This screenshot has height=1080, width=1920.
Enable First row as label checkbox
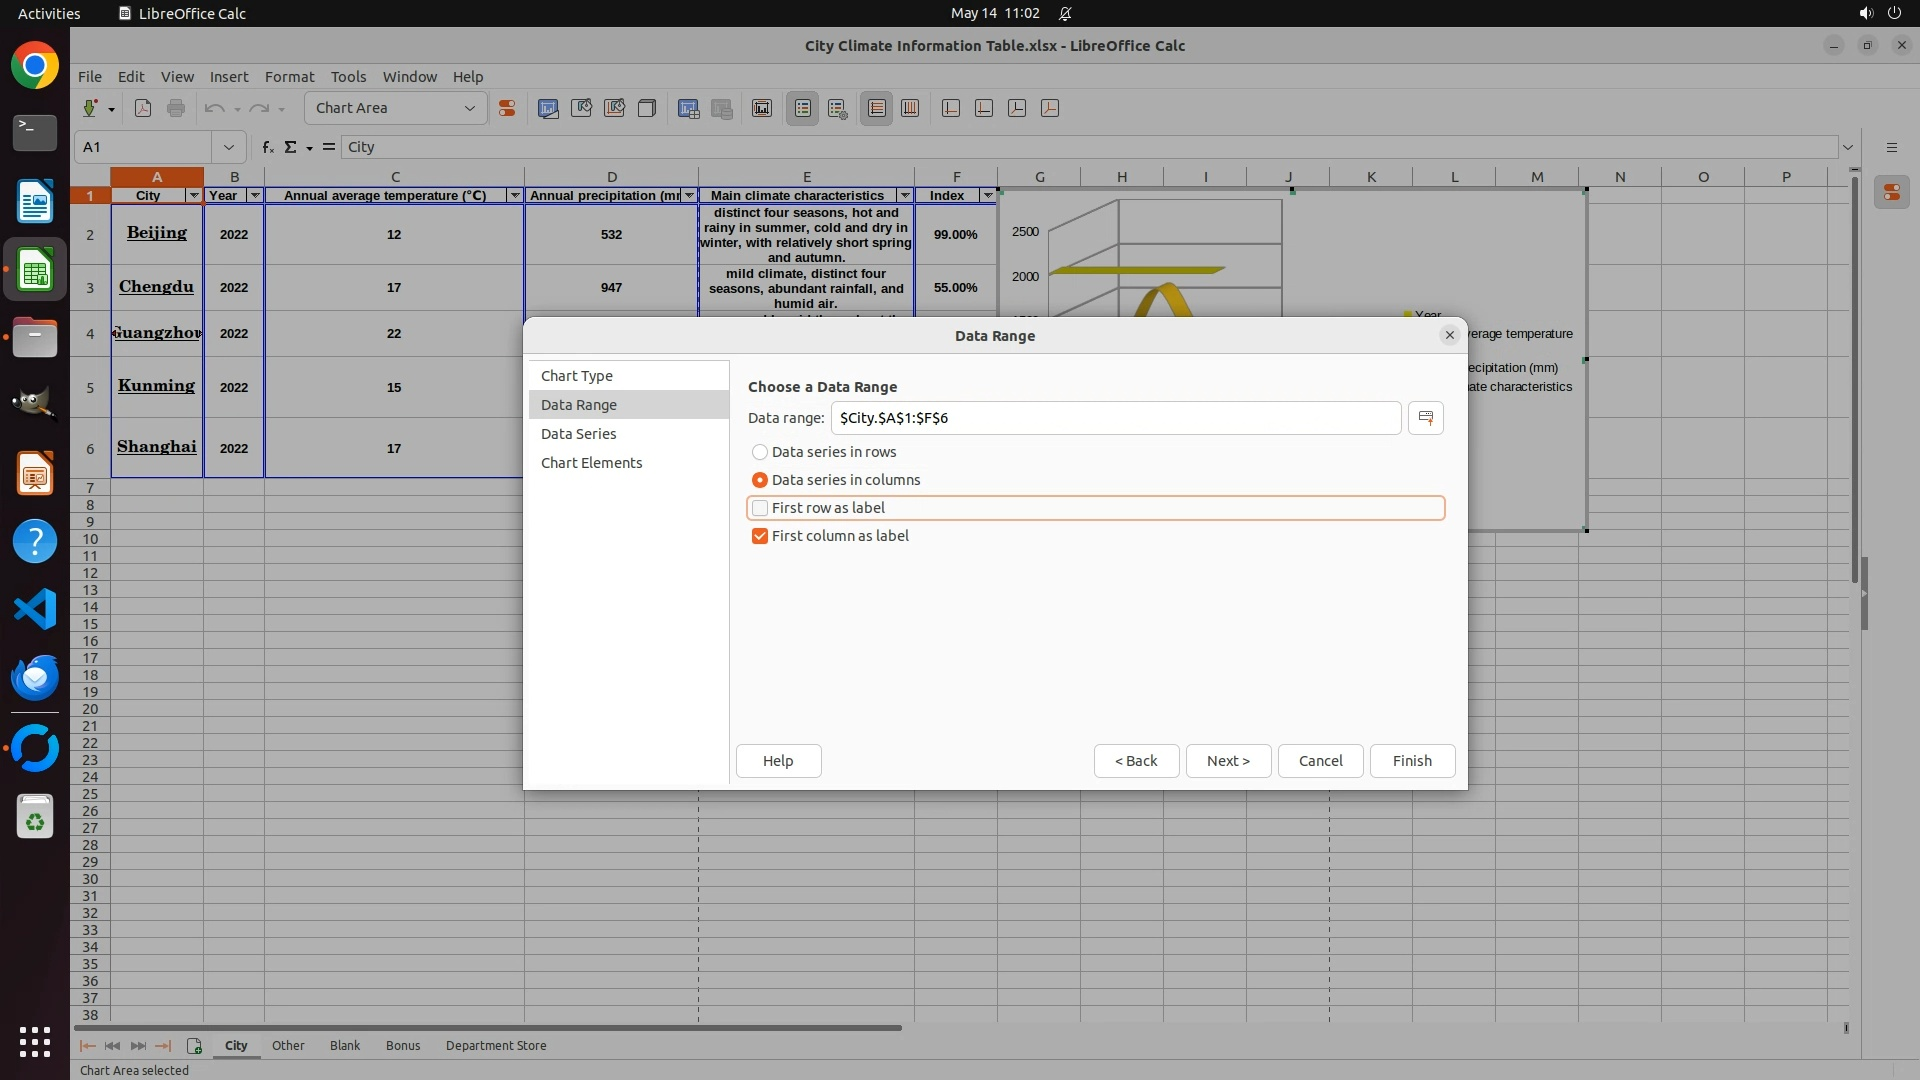(x=760, y=508)
